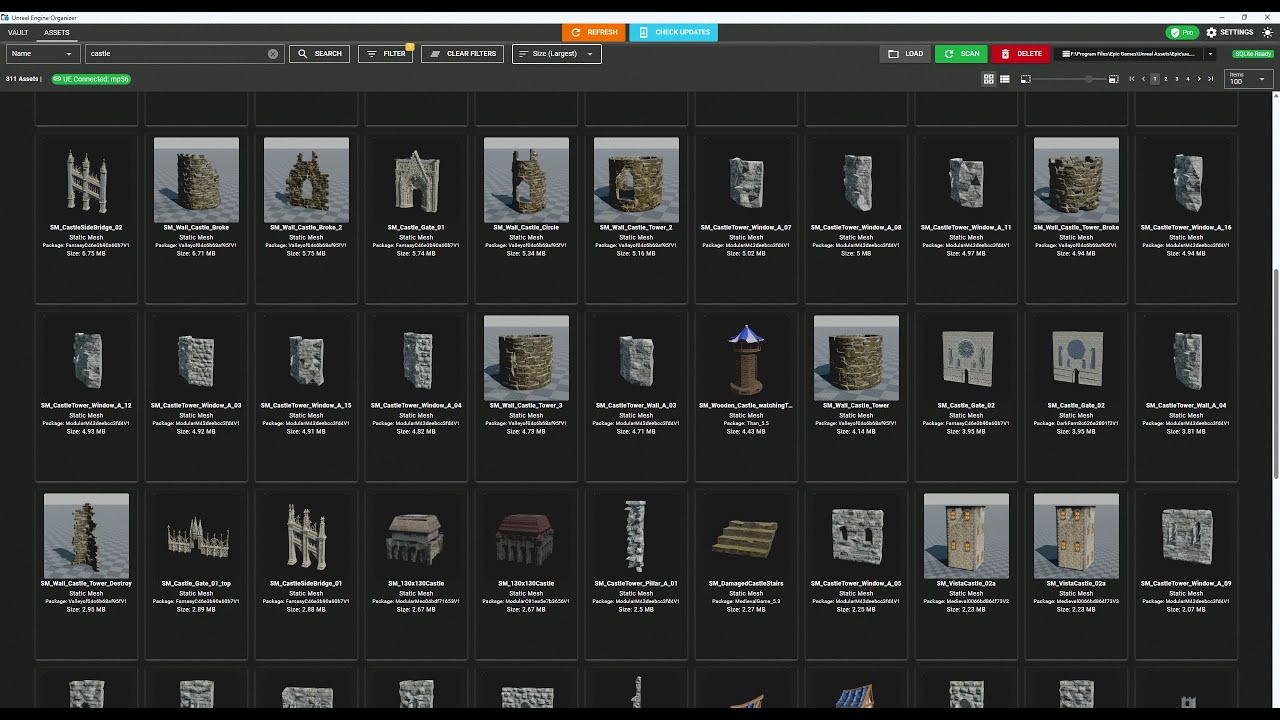
Task: Click the '311 Assets' count label
Action: tap(22, 79)
